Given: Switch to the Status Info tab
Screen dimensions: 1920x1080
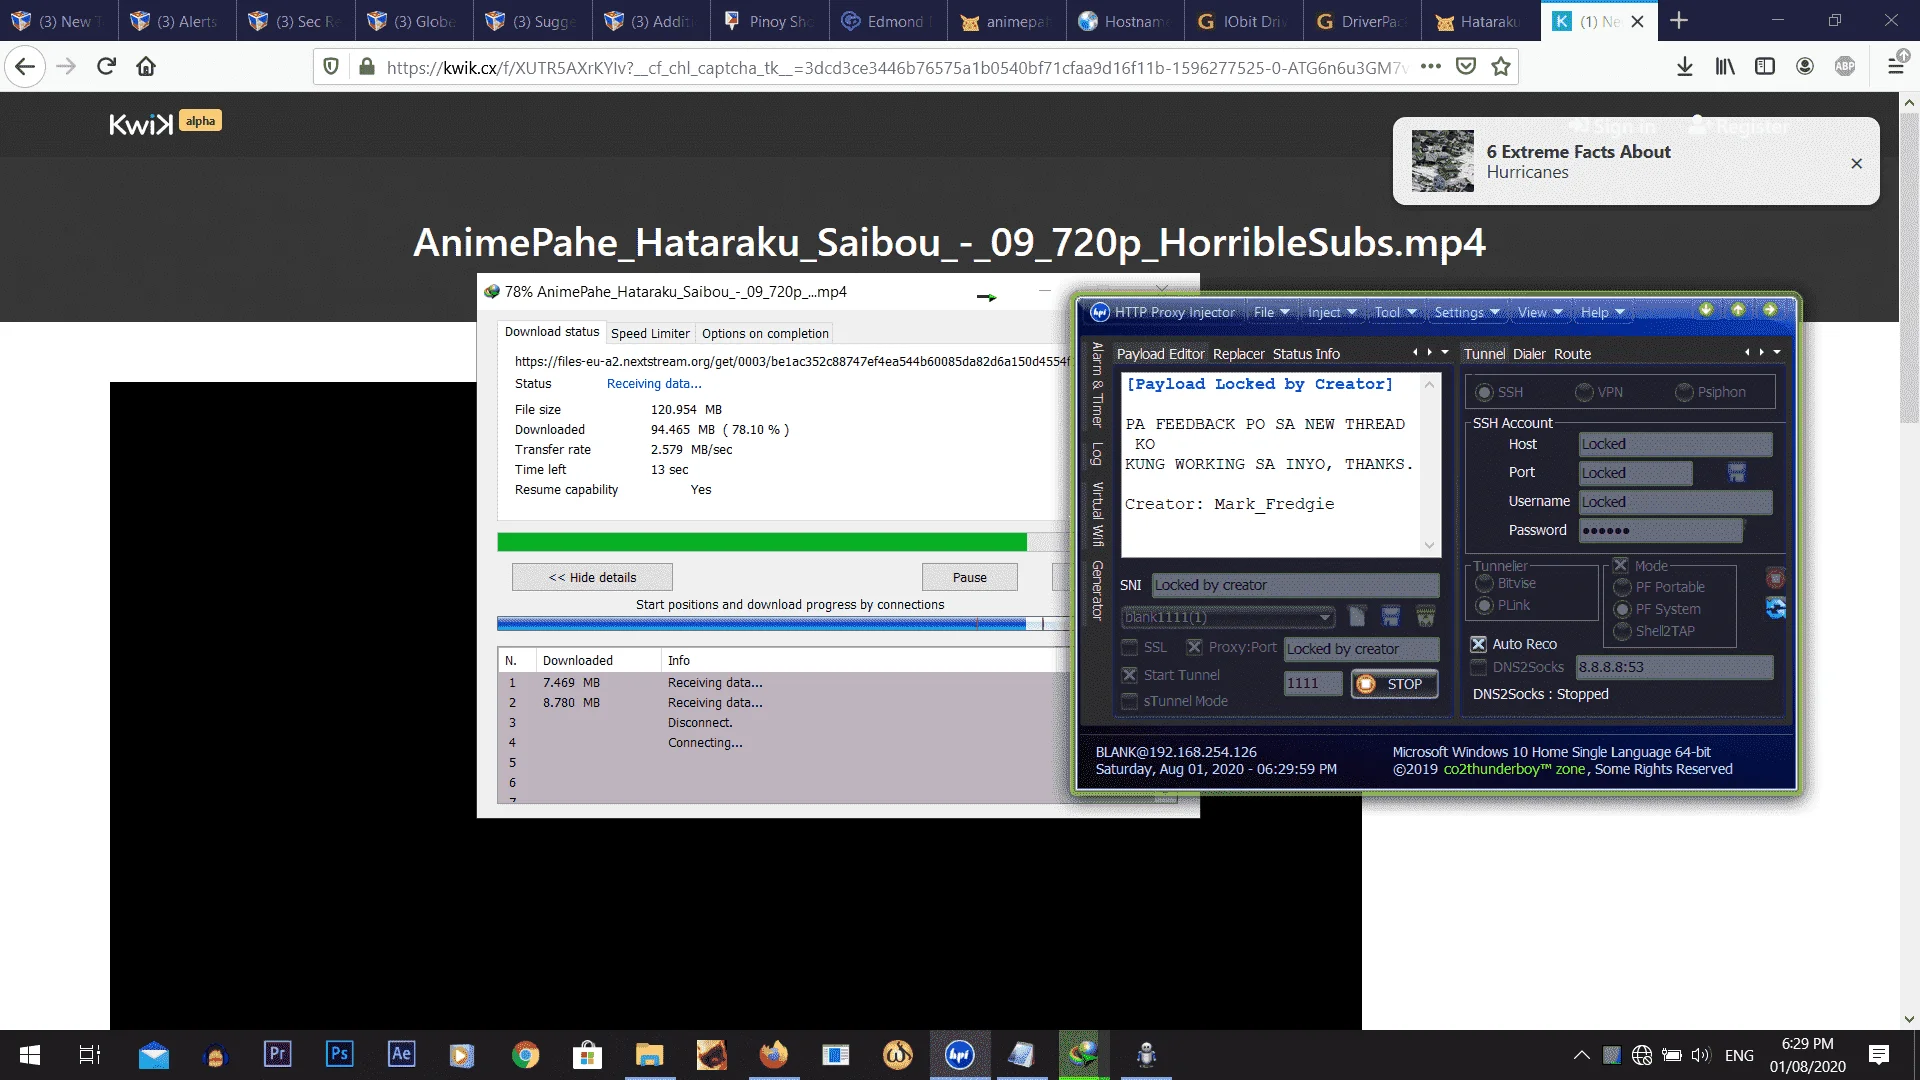Looking at the screenshot, I should 1306,354.
